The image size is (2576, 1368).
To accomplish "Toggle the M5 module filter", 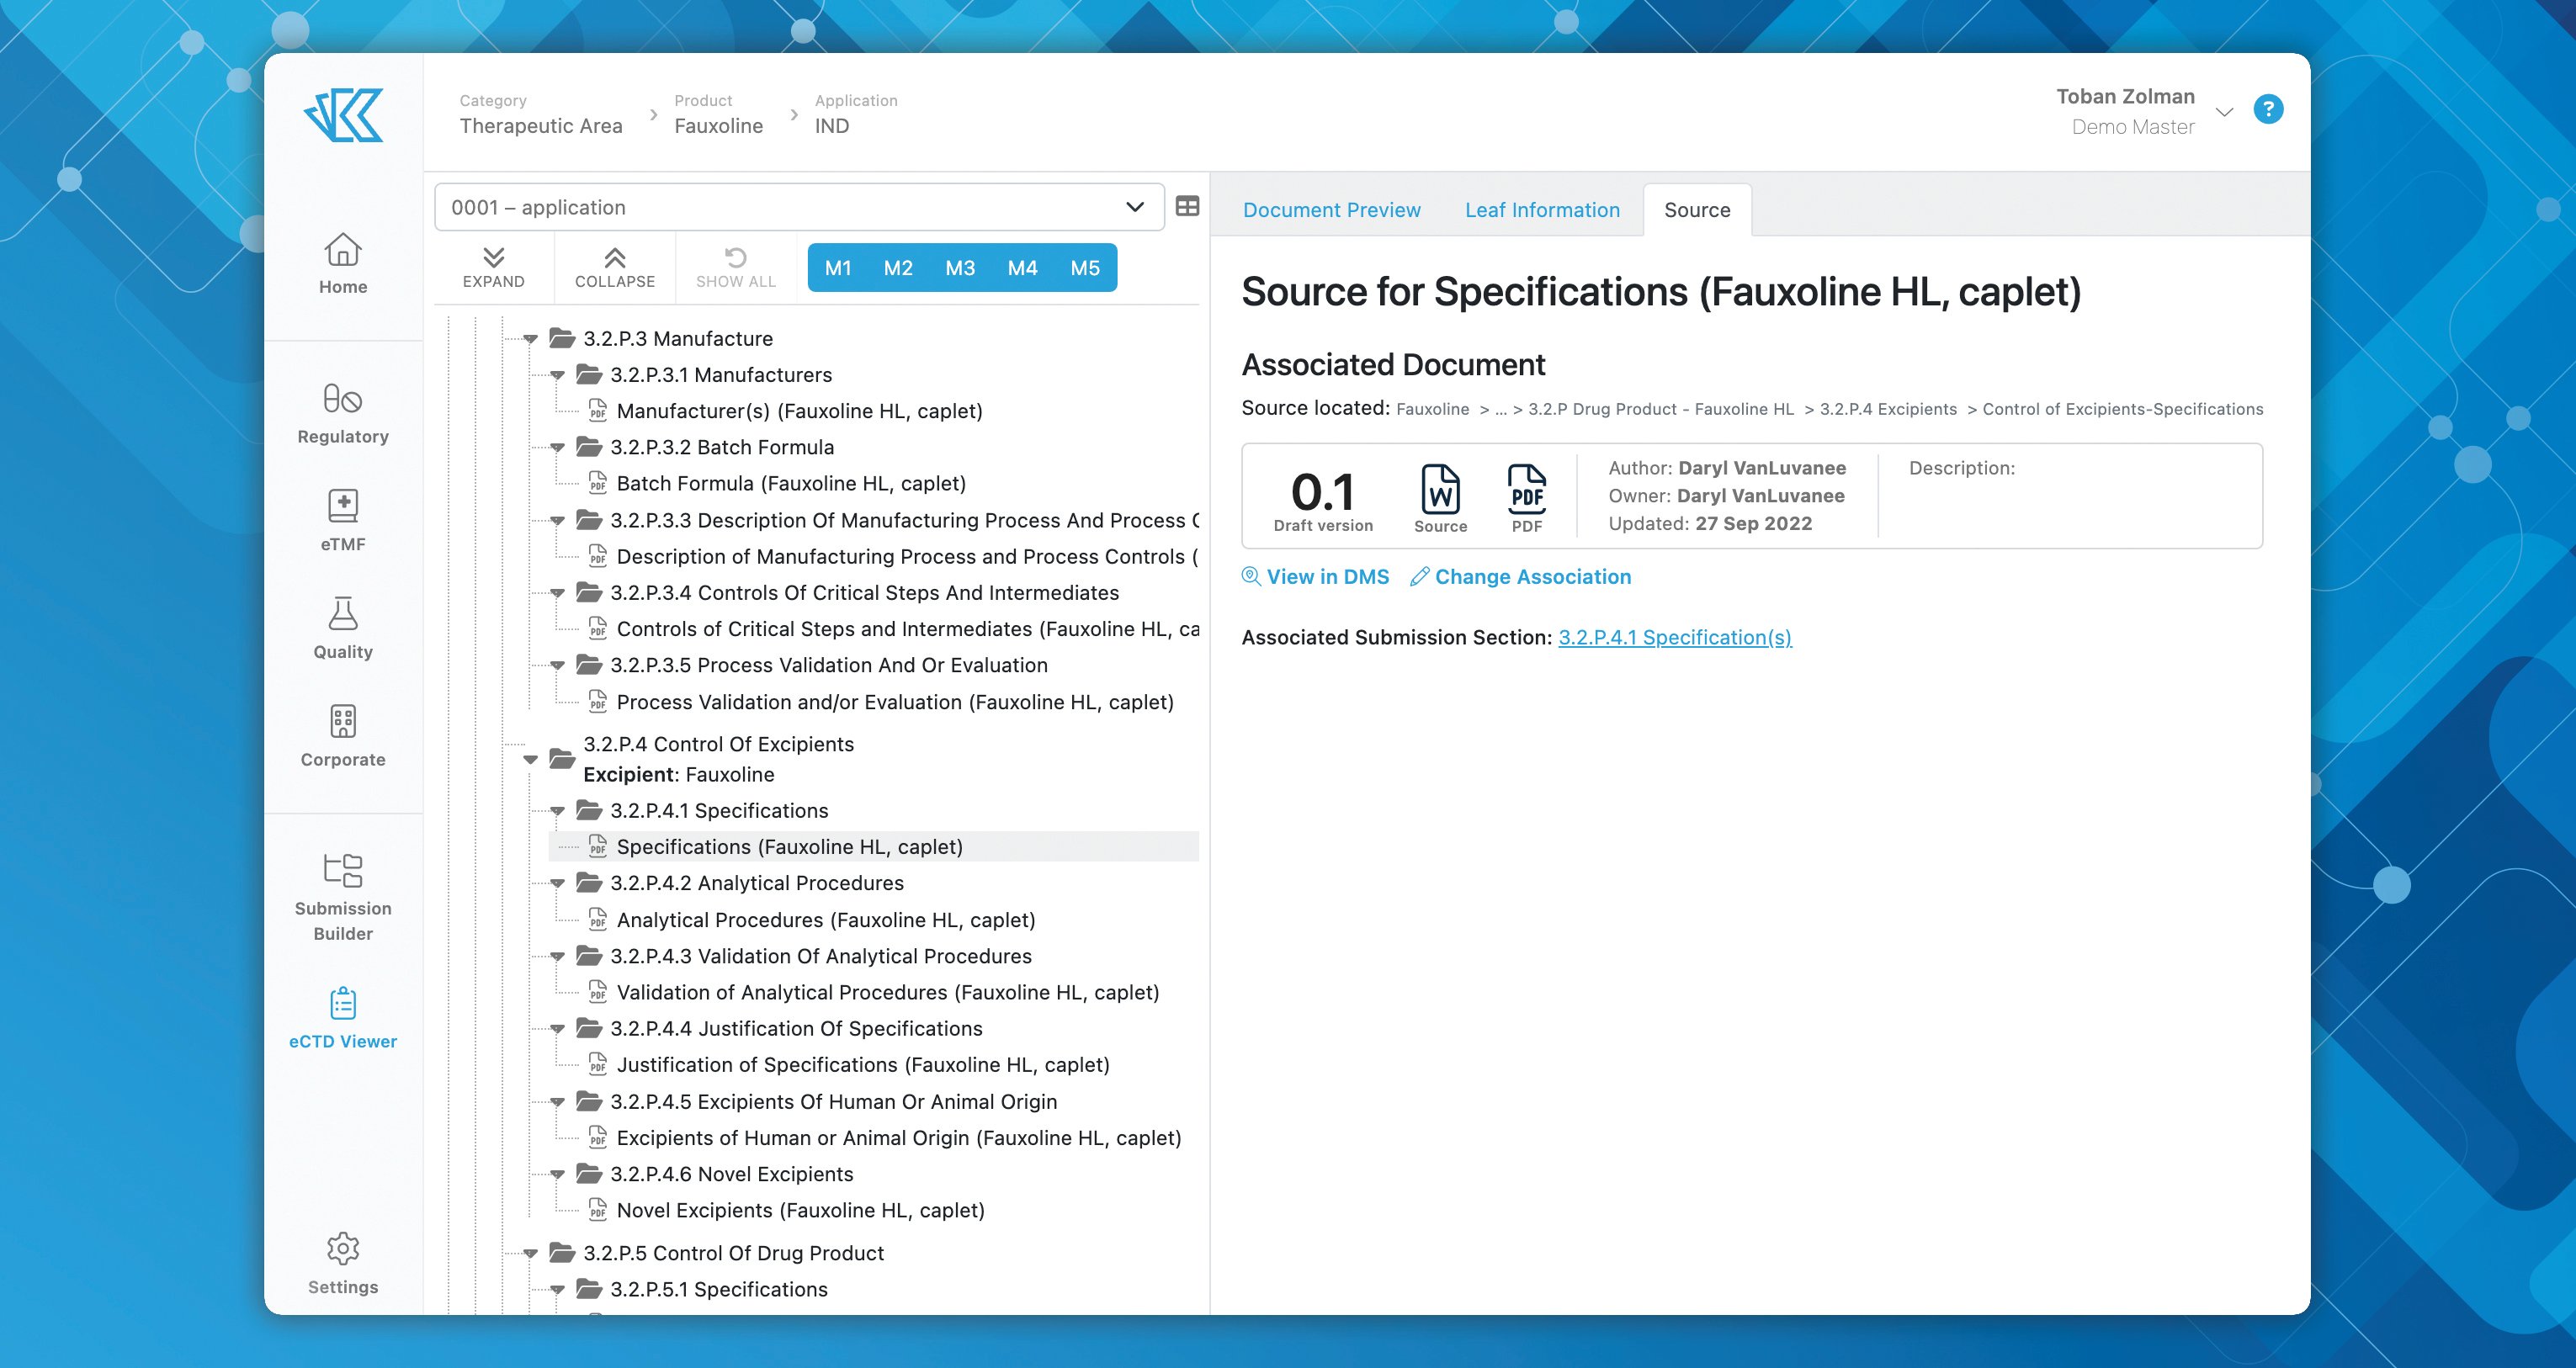I will pos(1084,268).
